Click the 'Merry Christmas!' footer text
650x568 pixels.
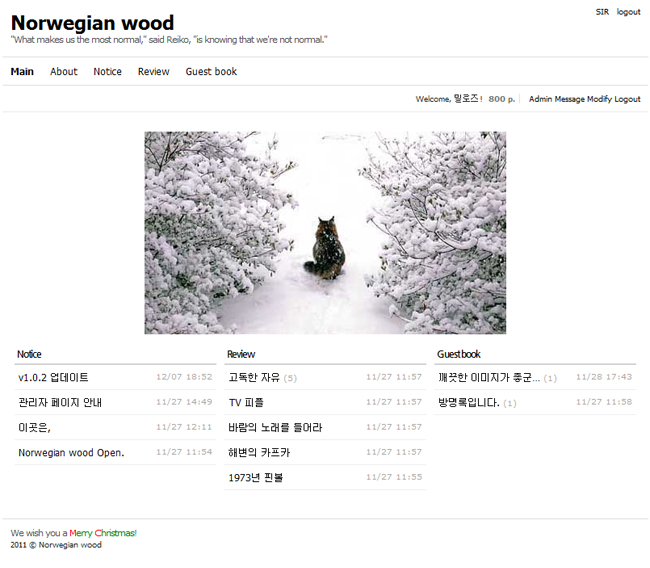click(103, 533)
